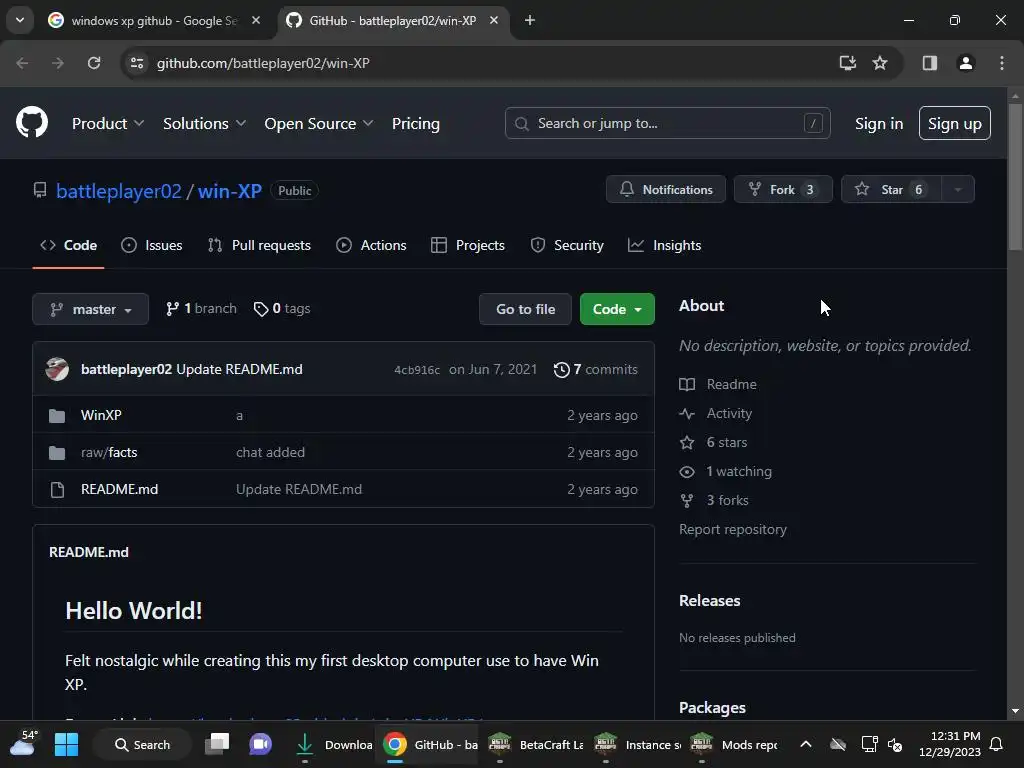The width and height of the screenshot is (1024, 768).
Task: Click the browser address bar URL
Action: coord(263,63)
